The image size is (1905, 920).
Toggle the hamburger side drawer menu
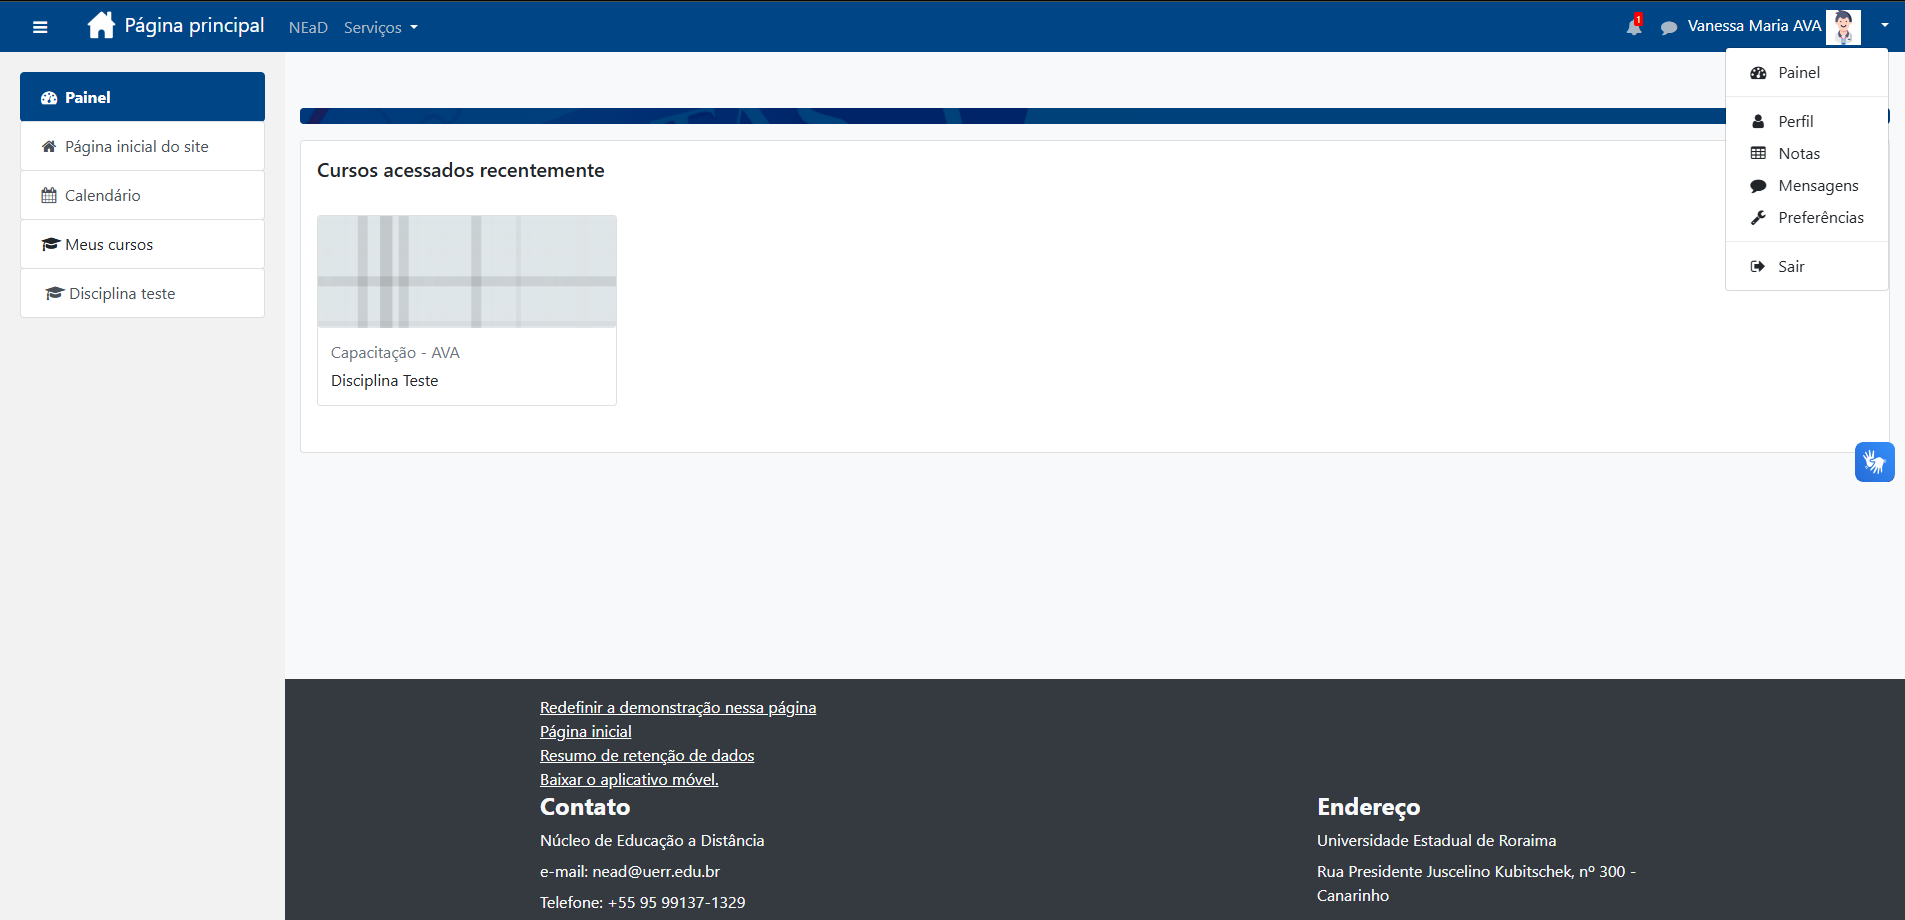pos(40,27)
